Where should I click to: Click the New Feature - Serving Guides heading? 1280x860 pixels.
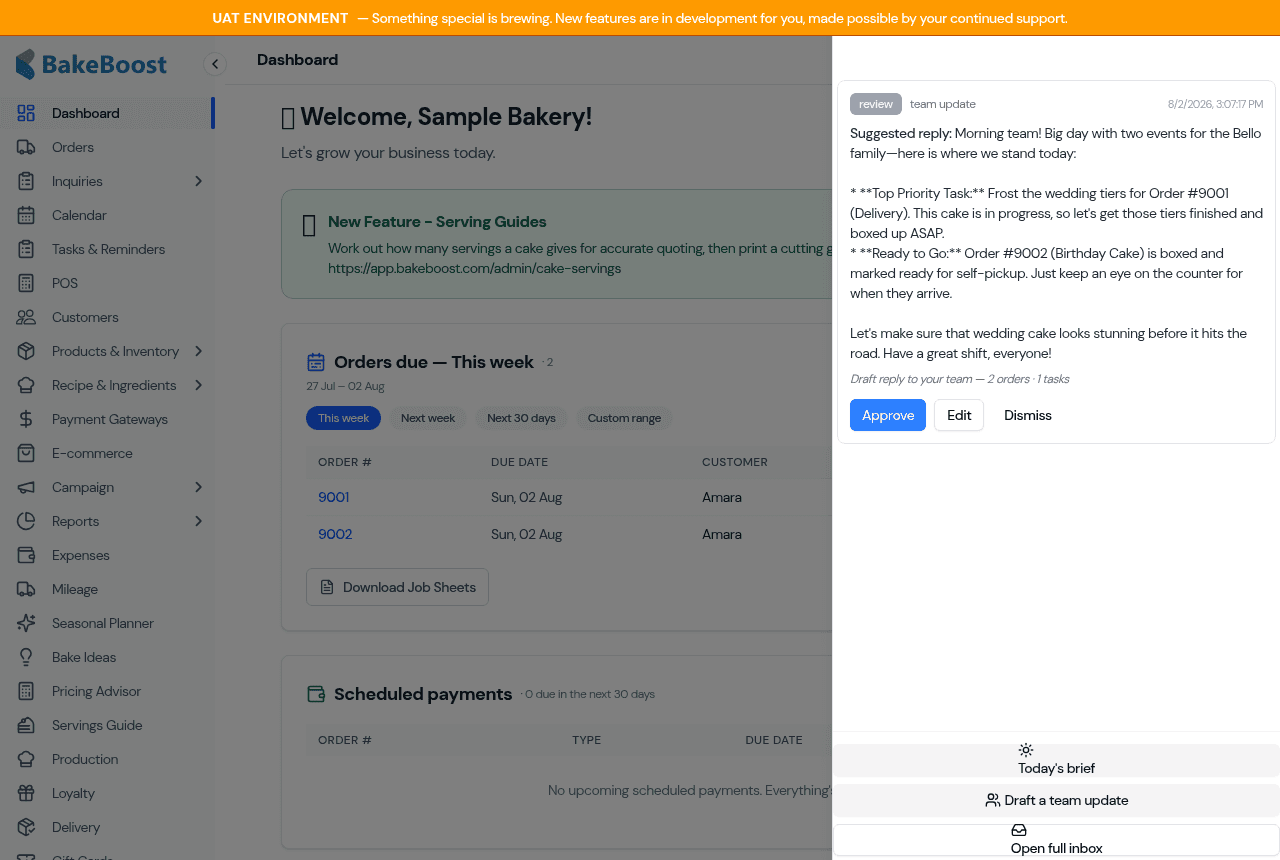(437, 222)
